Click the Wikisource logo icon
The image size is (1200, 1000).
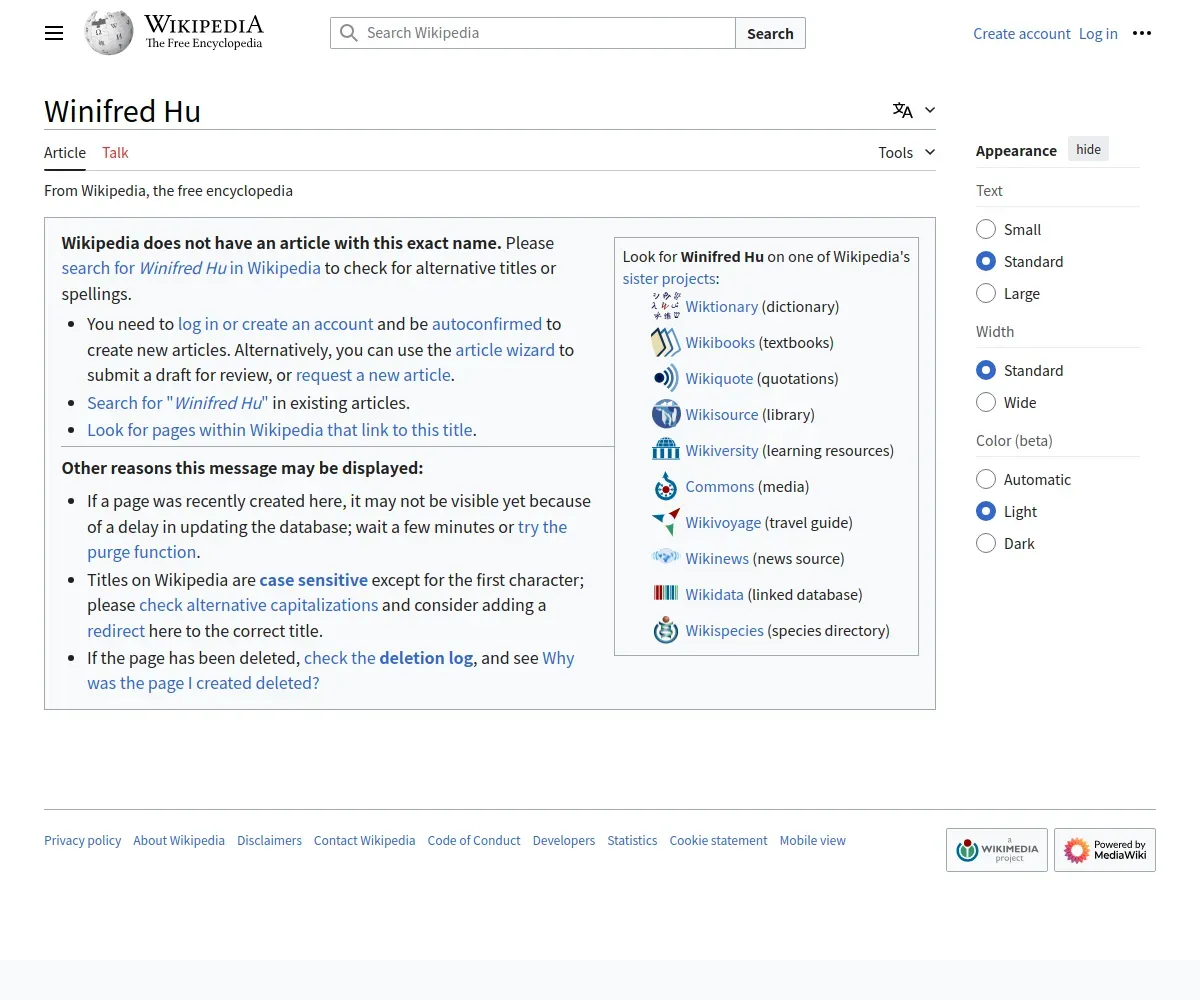666,414
